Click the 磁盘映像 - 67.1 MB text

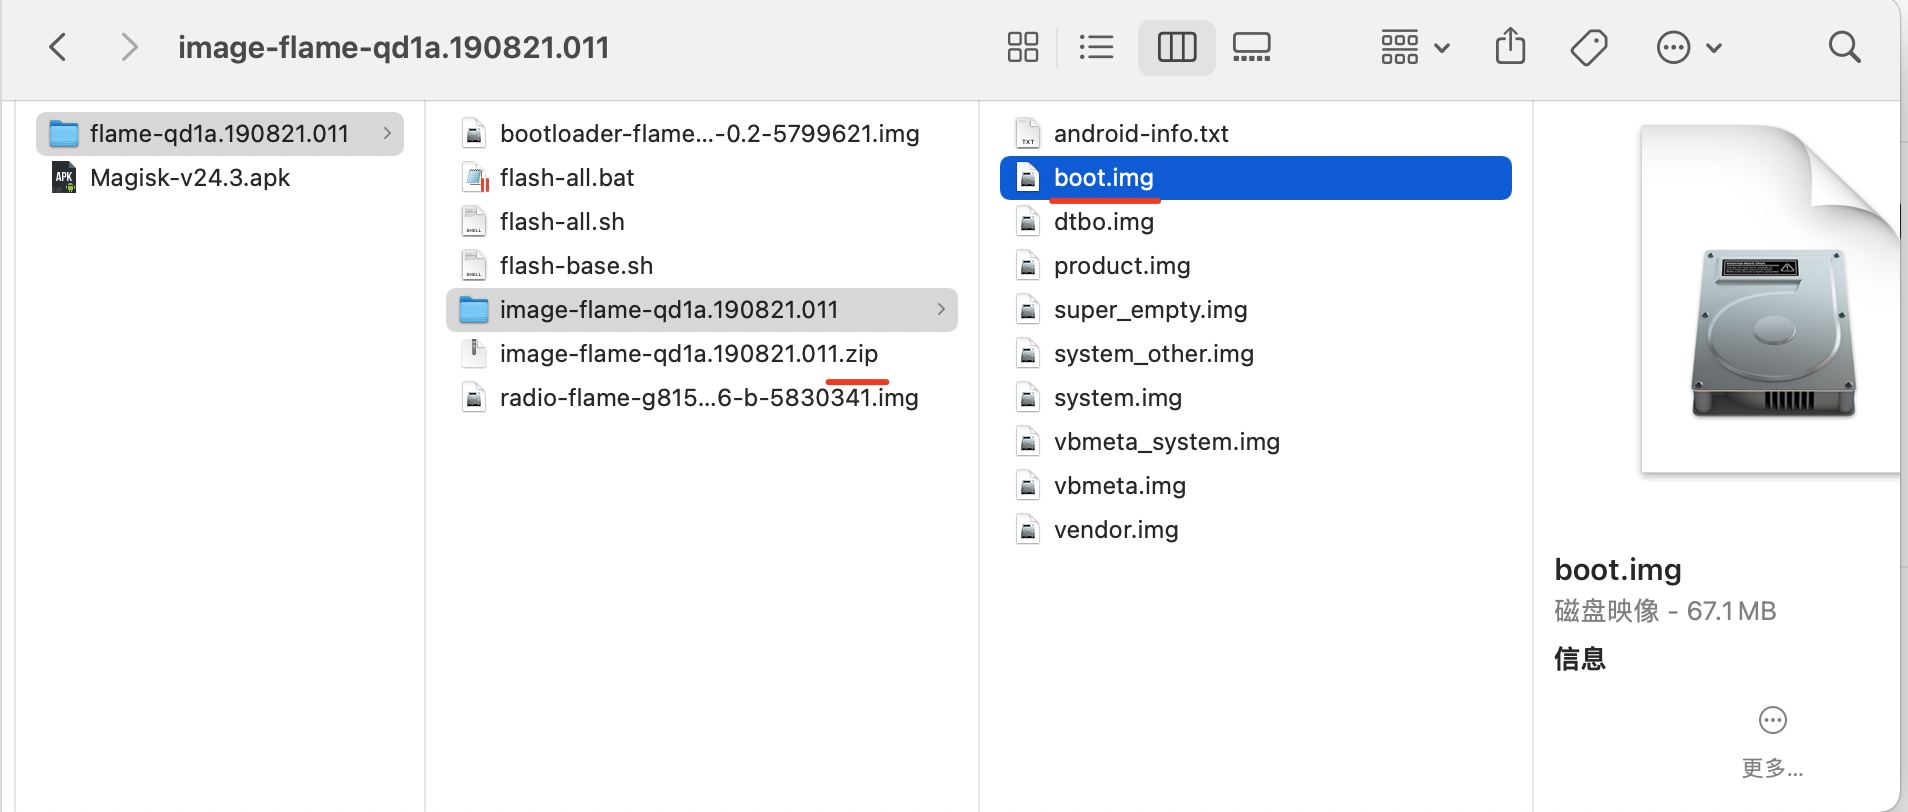pos(1665,611)
